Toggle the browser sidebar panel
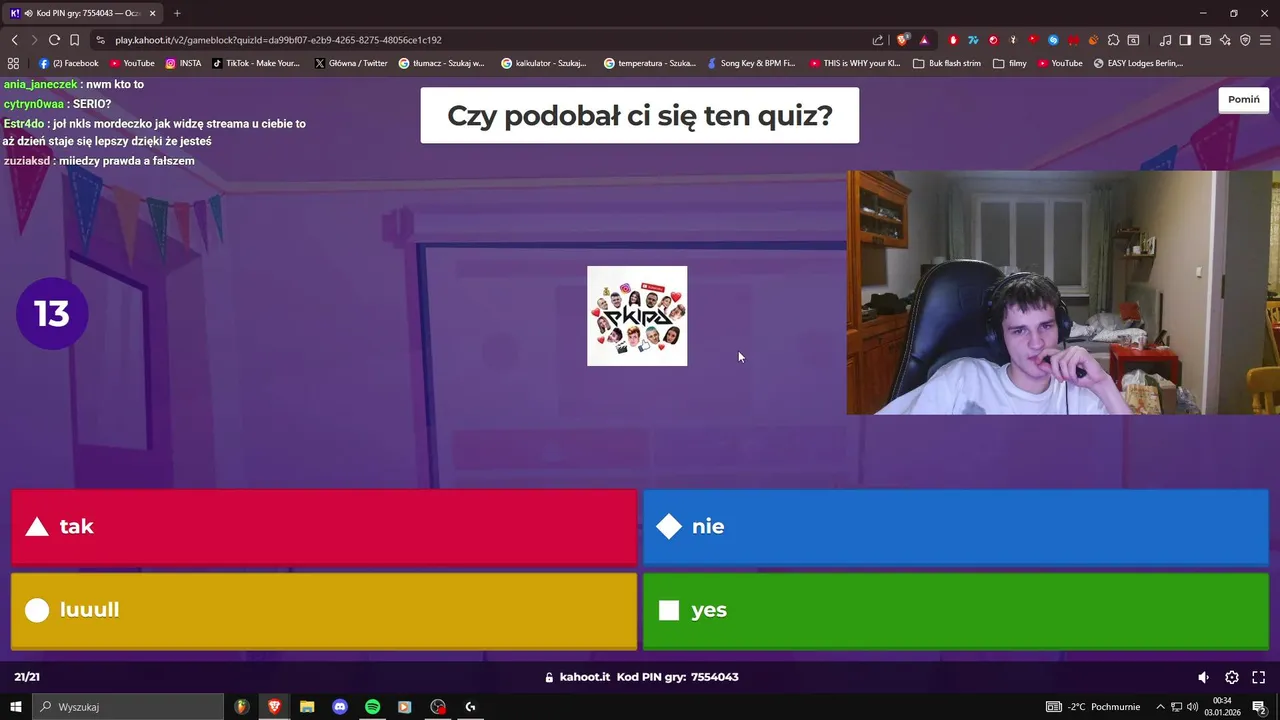This screenshot has width=1280, height=720. (1185, 40)
